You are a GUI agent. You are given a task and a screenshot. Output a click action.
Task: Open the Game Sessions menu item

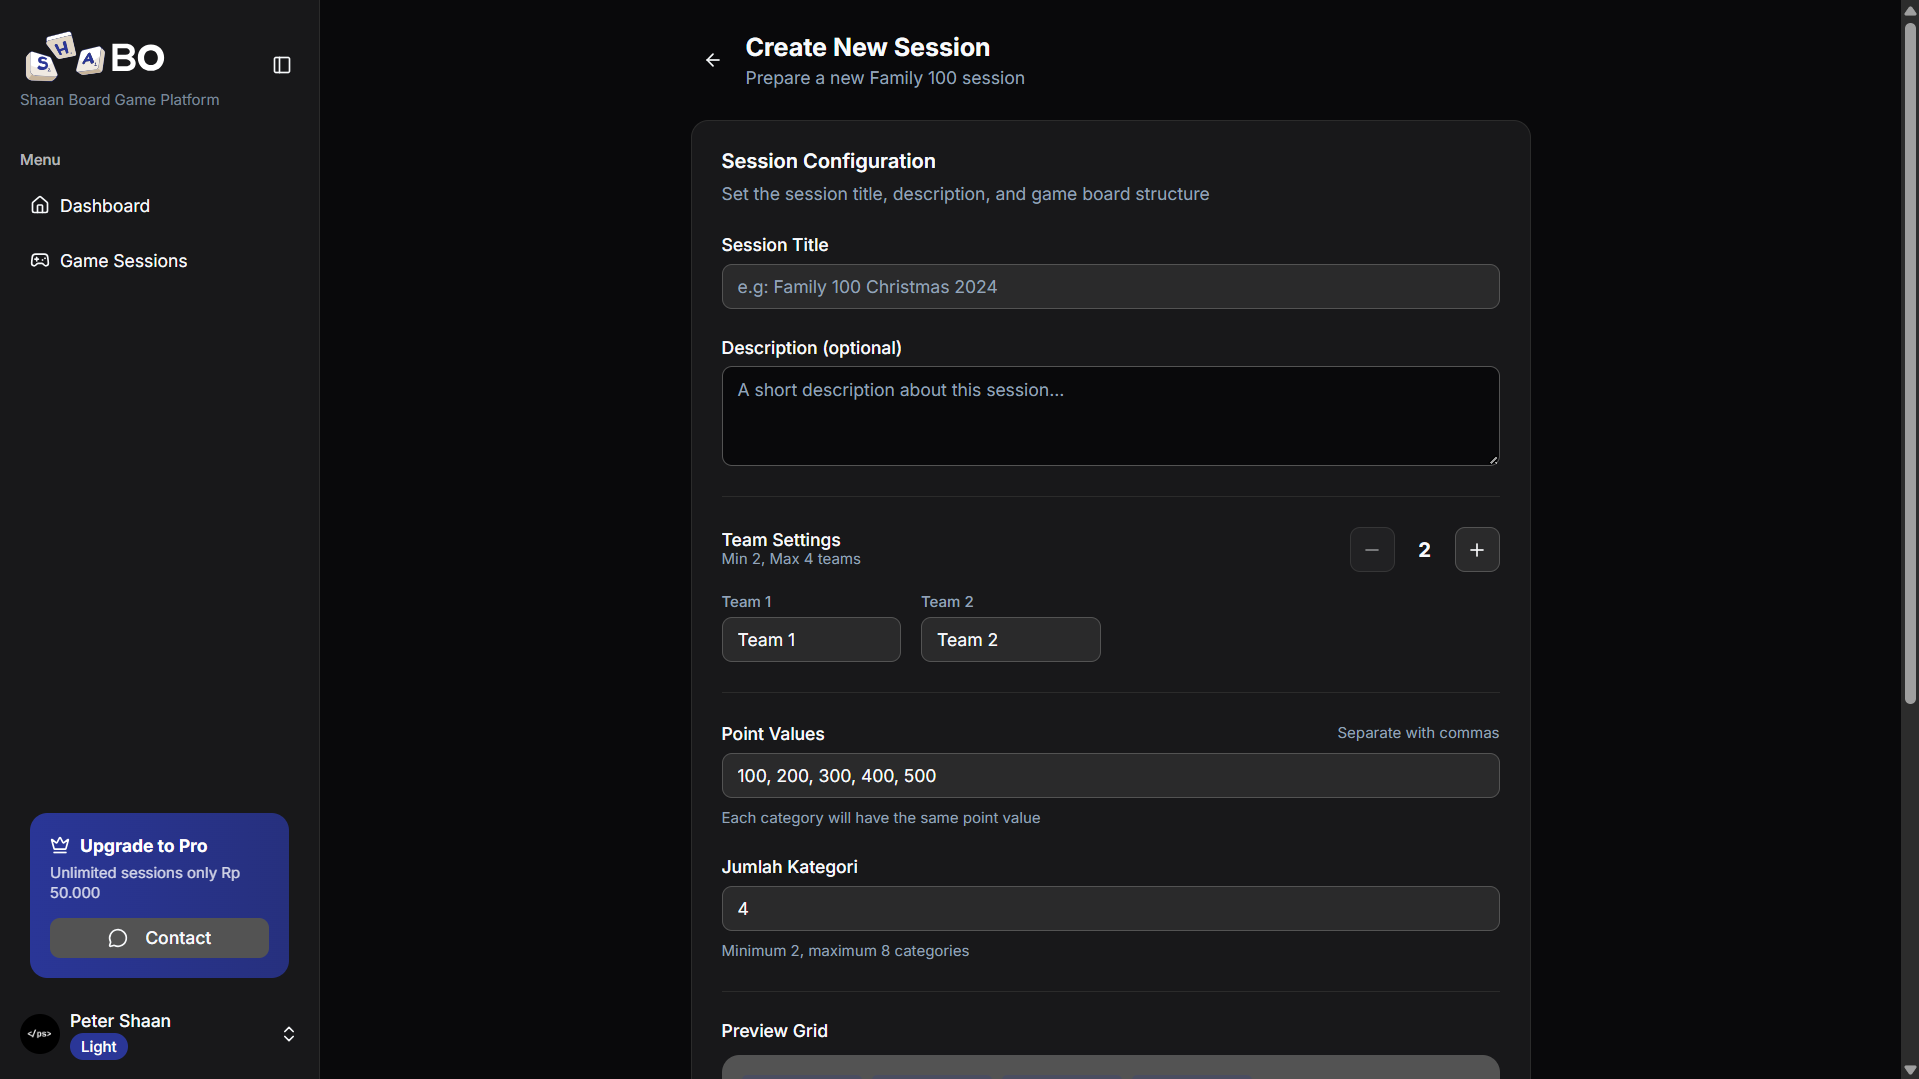coord(123,261)
